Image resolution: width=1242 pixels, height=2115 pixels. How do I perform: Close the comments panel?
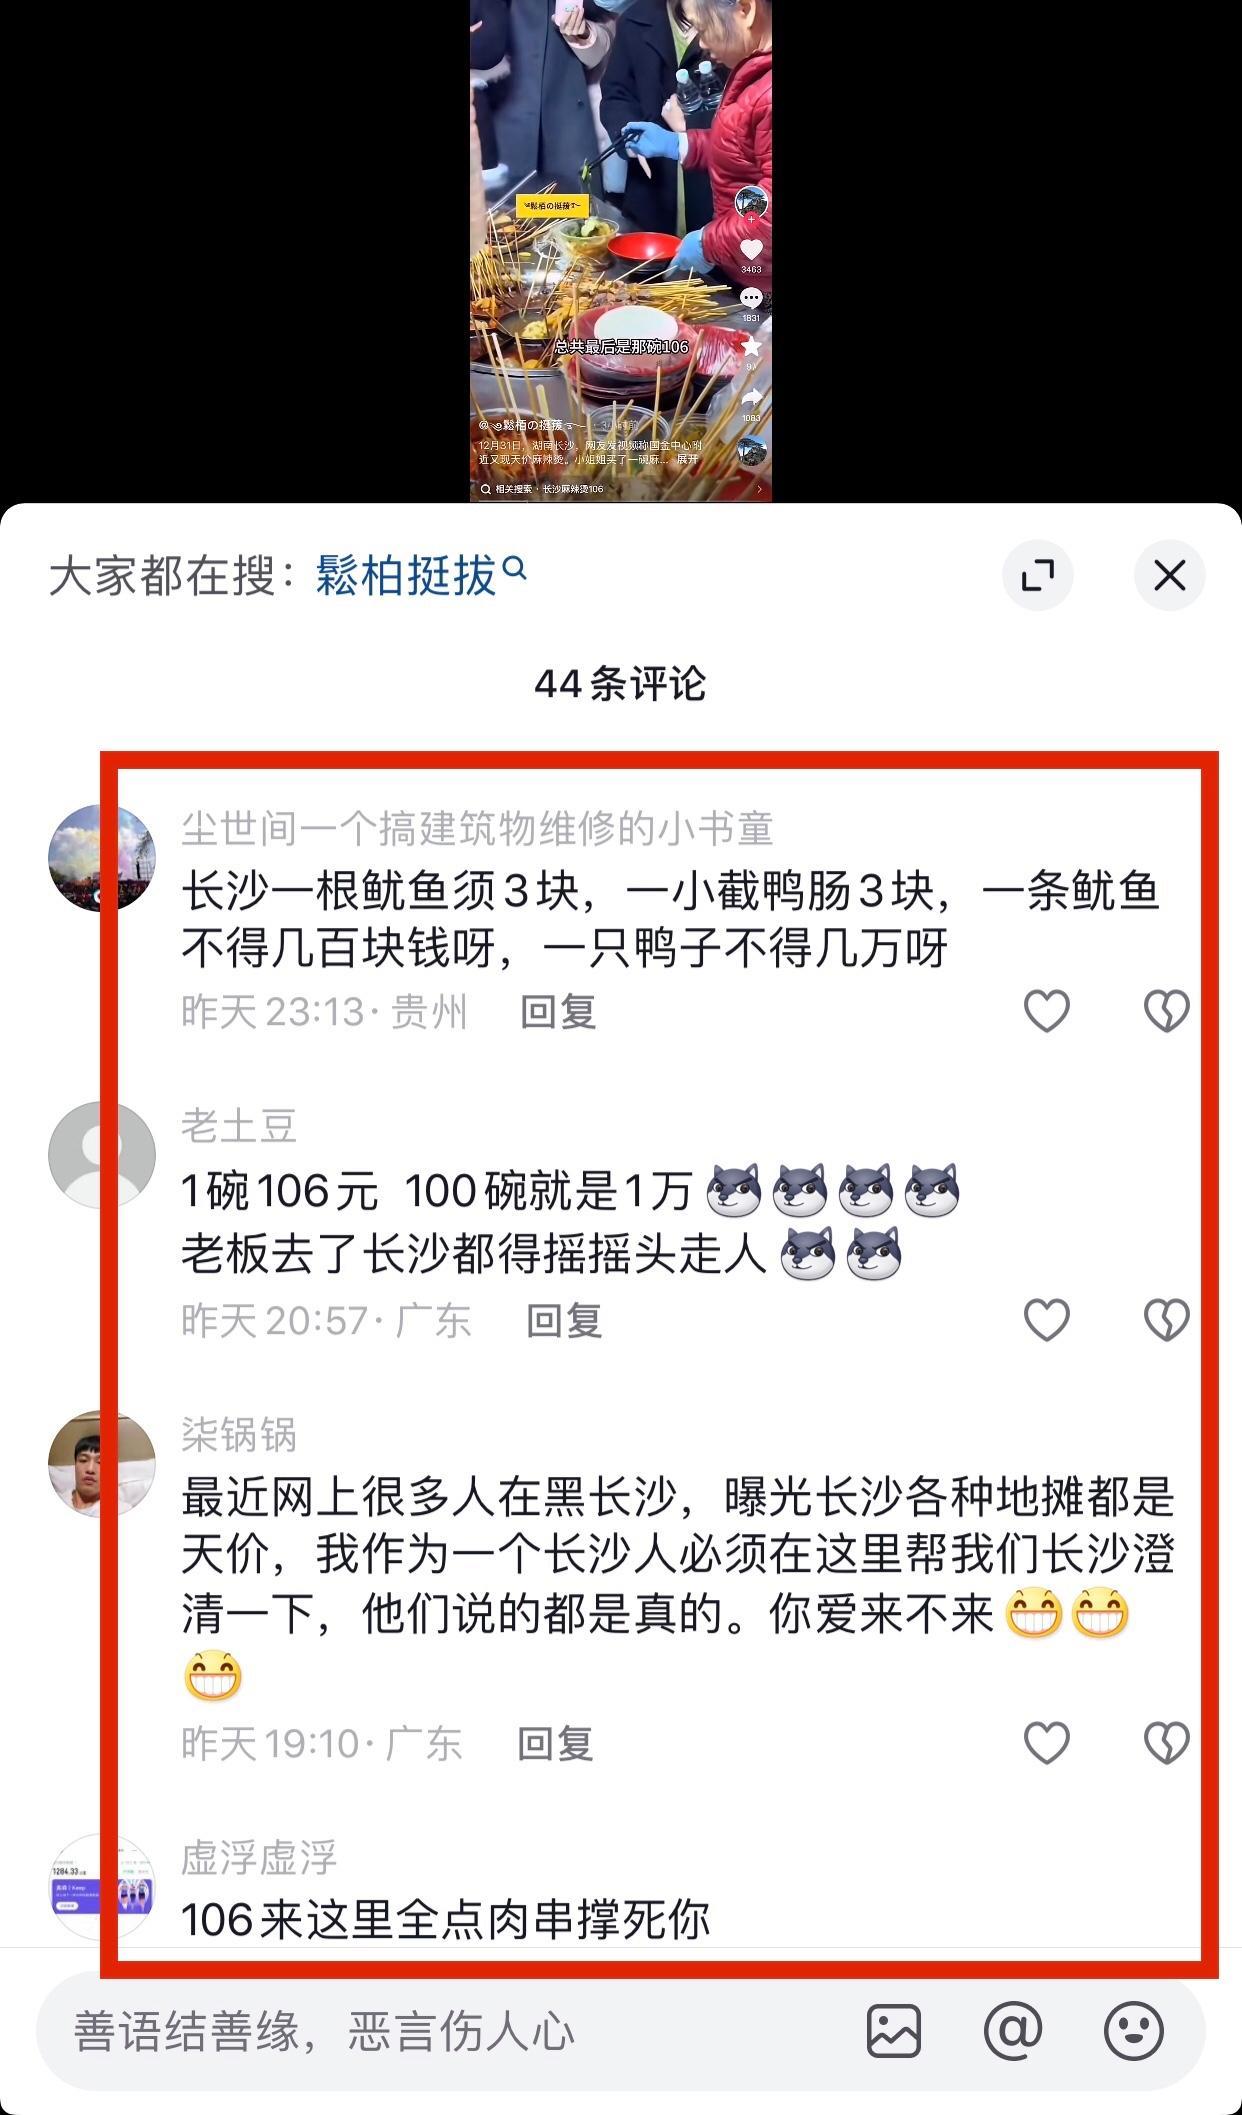1169,575
